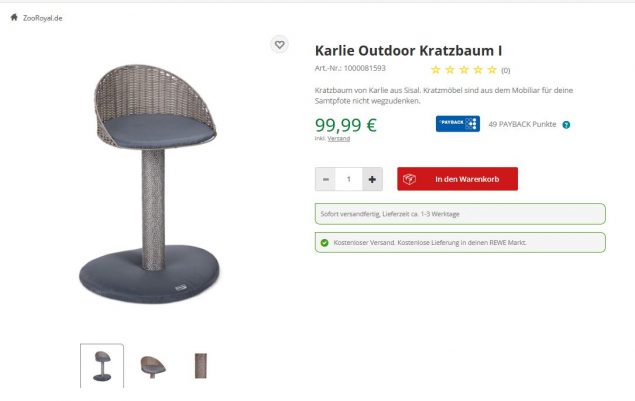Click the home icon in breadcrumb
The height and width of the screenshot is (401, 635).
(14, 17)
